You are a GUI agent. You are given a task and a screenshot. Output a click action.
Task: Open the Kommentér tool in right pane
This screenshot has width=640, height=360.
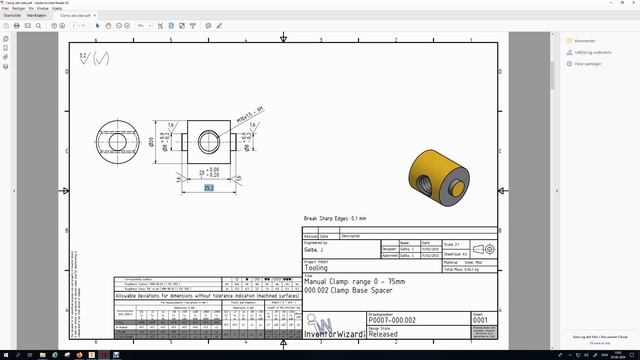tap(581, 41)
